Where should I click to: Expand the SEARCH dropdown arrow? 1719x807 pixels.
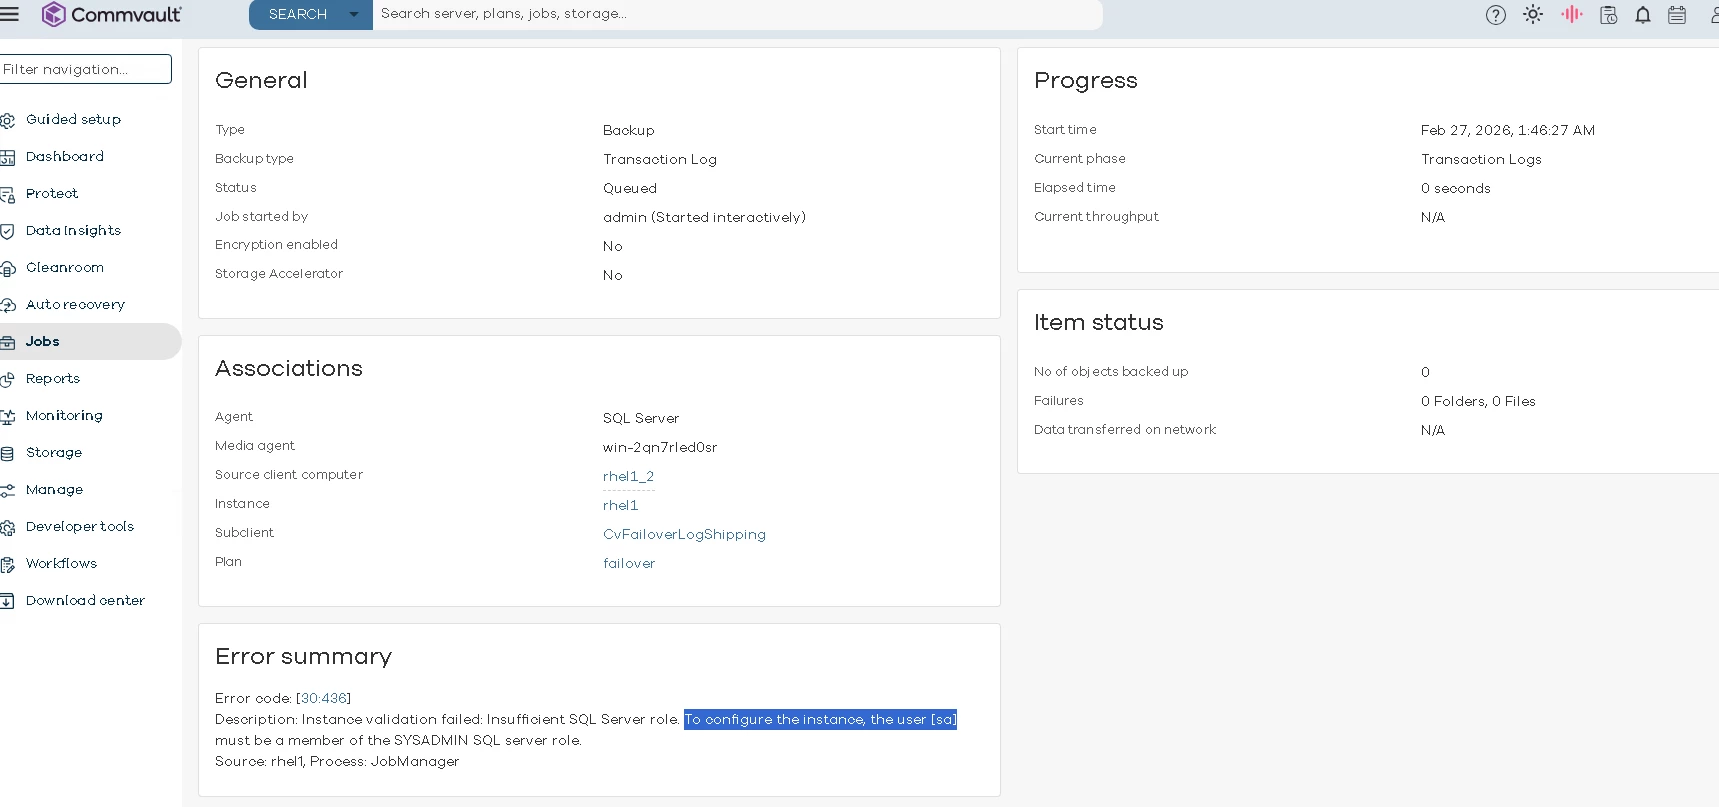point(353,15)
